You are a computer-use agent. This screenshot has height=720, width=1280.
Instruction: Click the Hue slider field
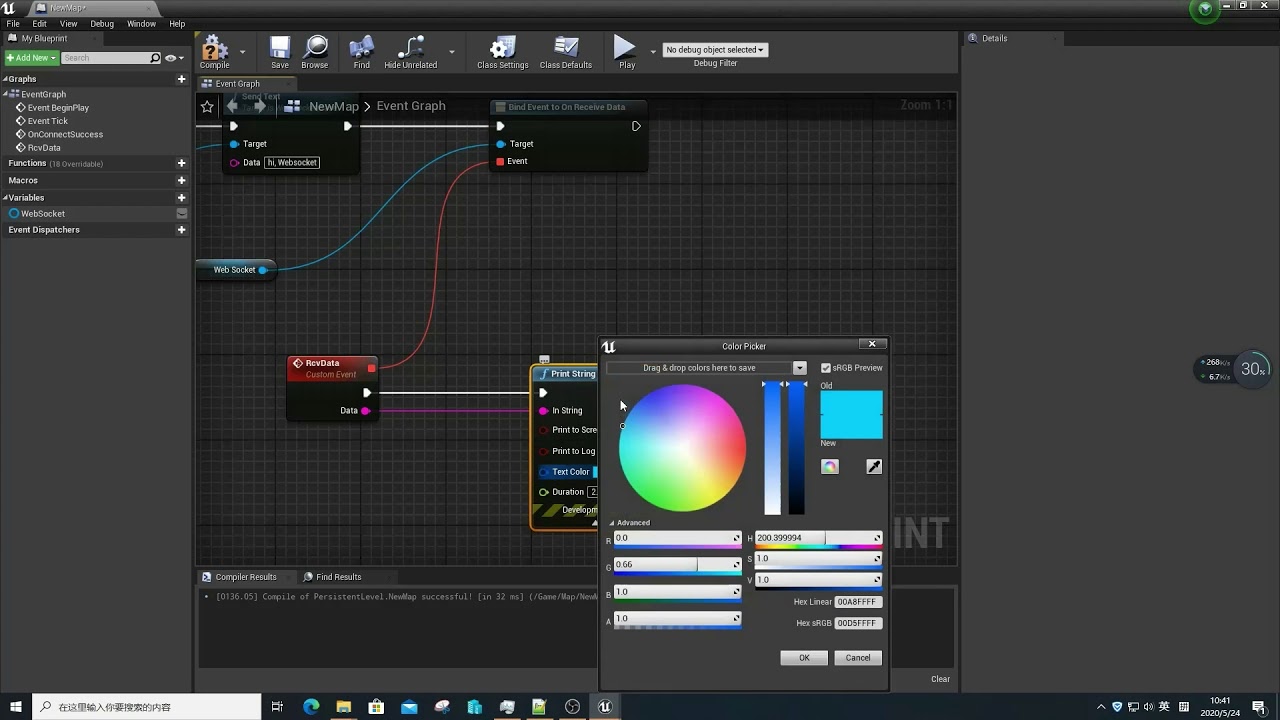(817, 538)
